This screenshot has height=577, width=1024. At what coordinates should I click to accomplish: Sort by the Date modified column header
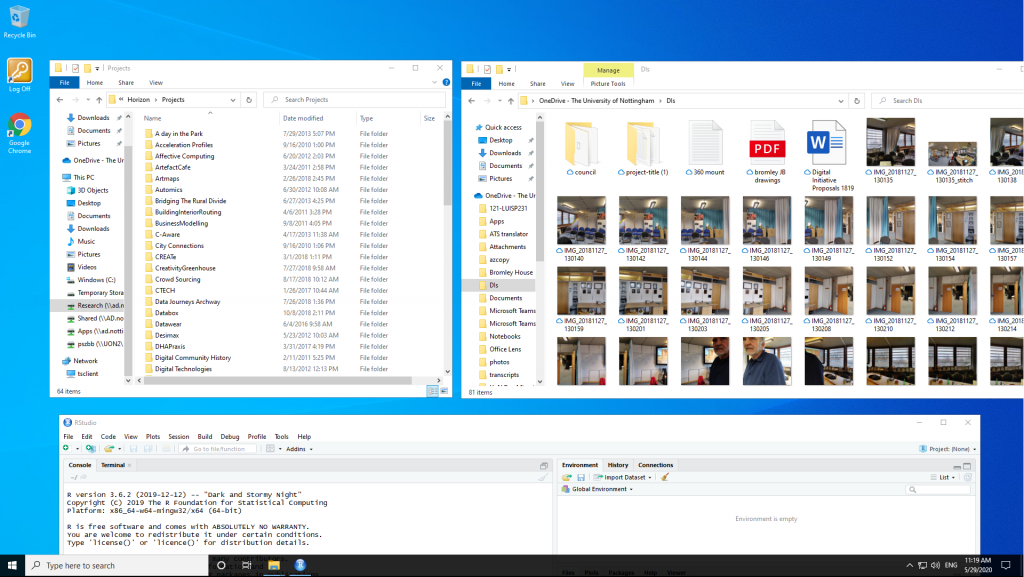click(303, 118)
